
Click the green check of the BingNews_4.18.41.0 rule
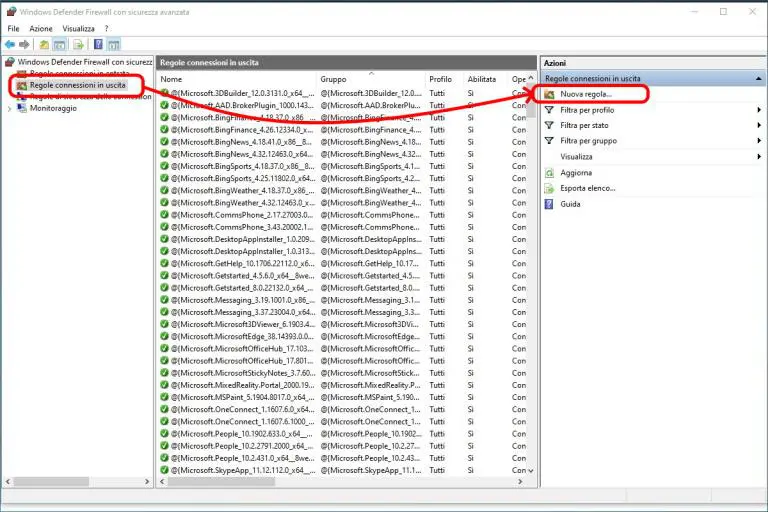(164, 142)
